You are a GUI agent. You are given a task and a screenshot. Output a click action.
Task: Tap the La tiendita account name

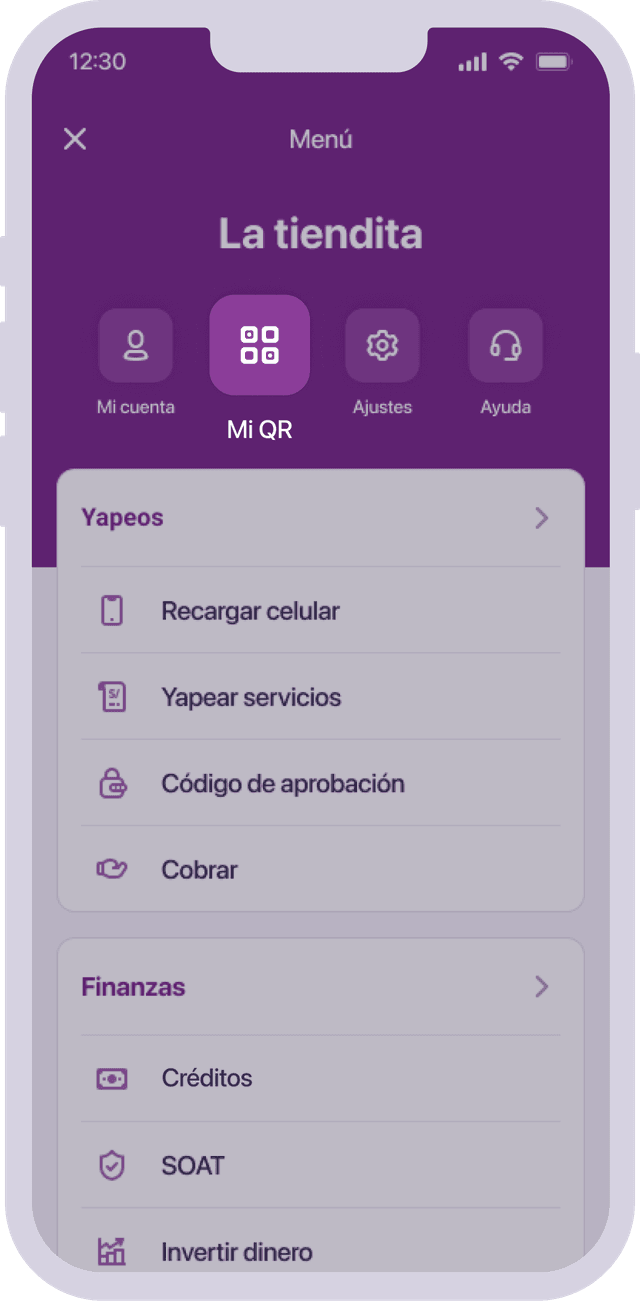pyautogui.click(x=320, y=233)
